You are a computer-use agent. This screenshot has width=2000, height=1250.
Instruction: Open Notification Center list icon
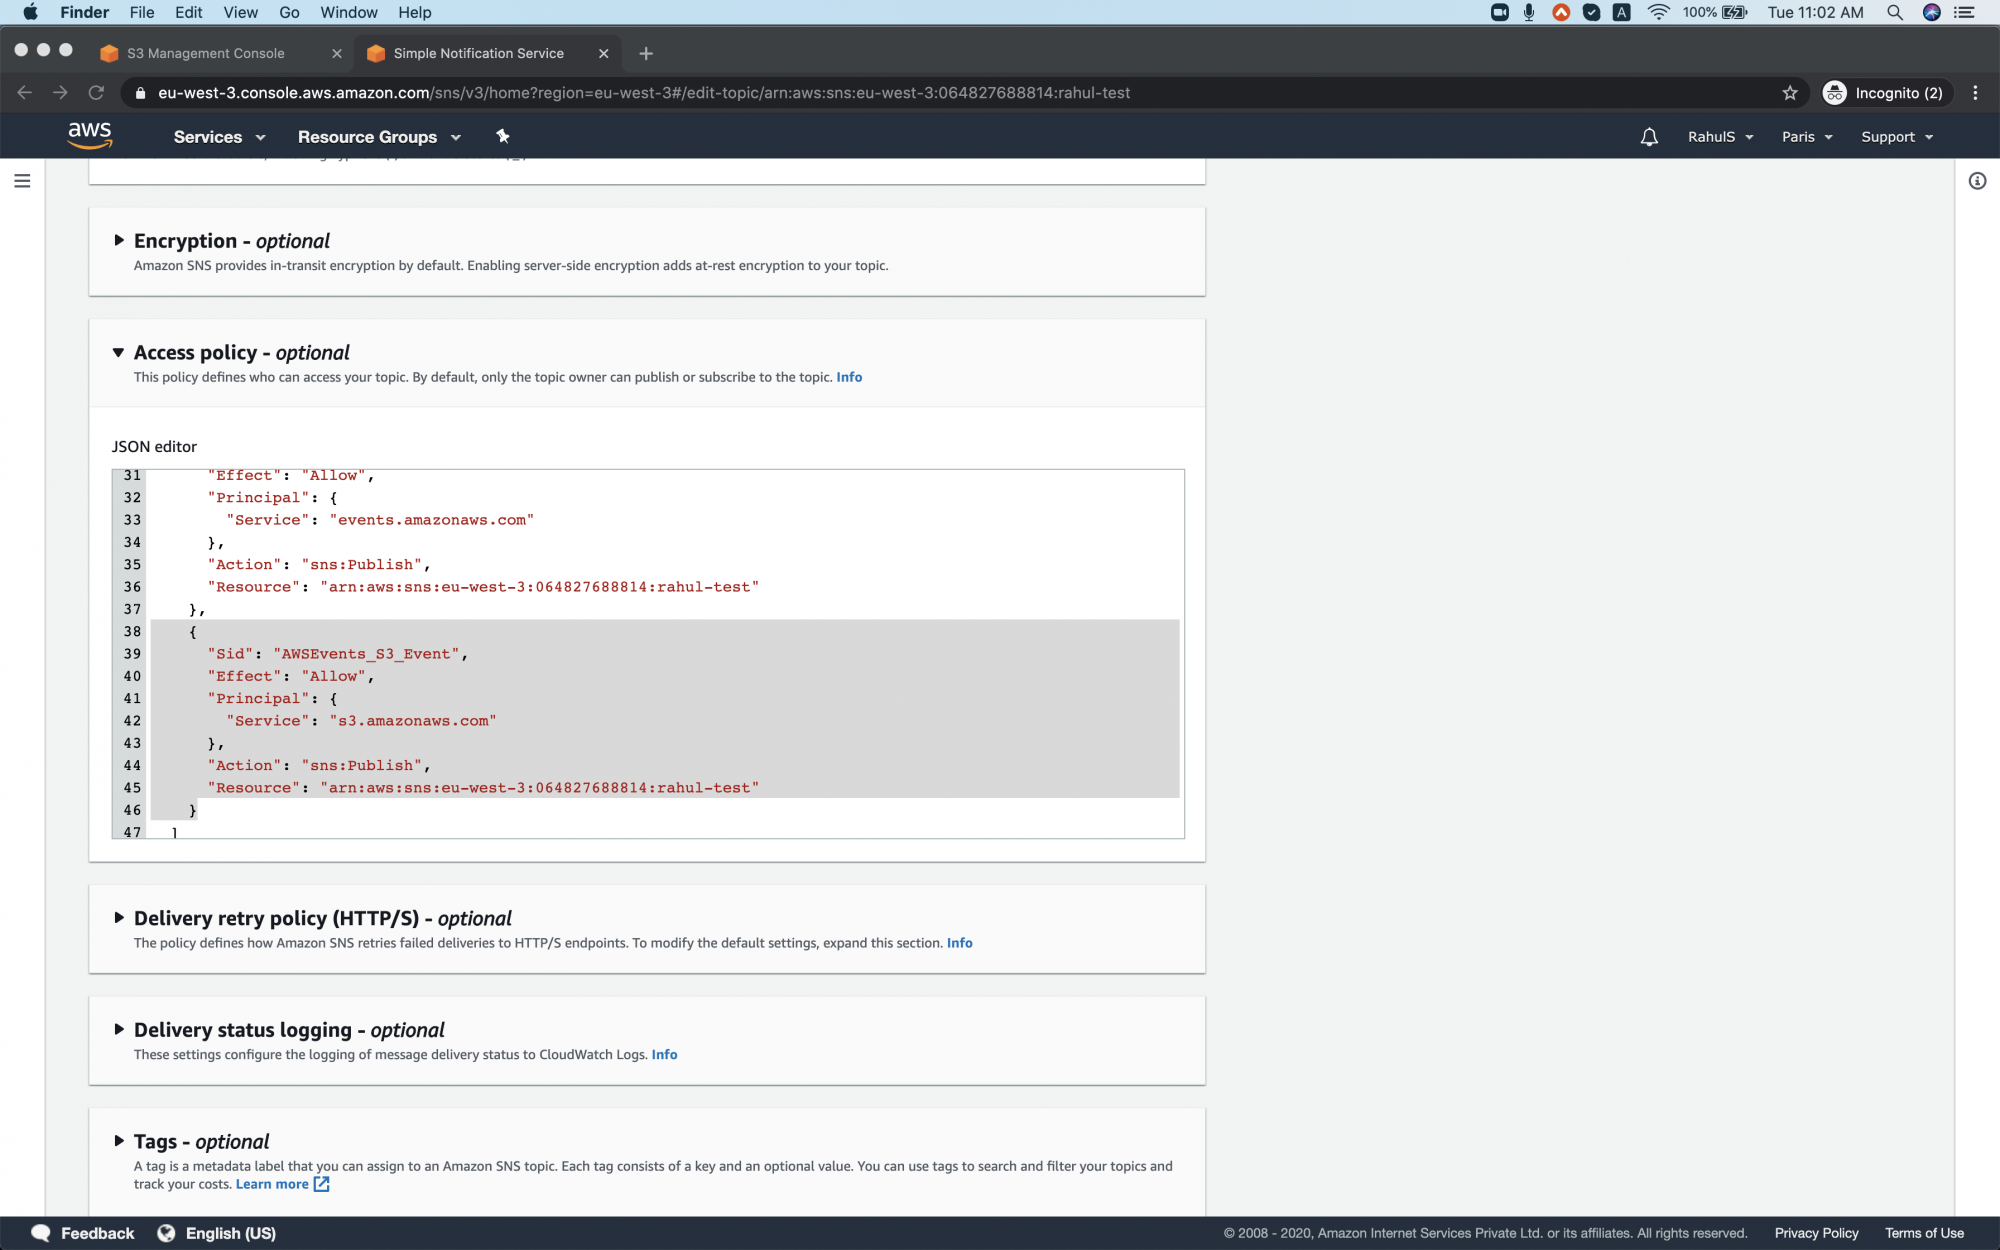1965,12
